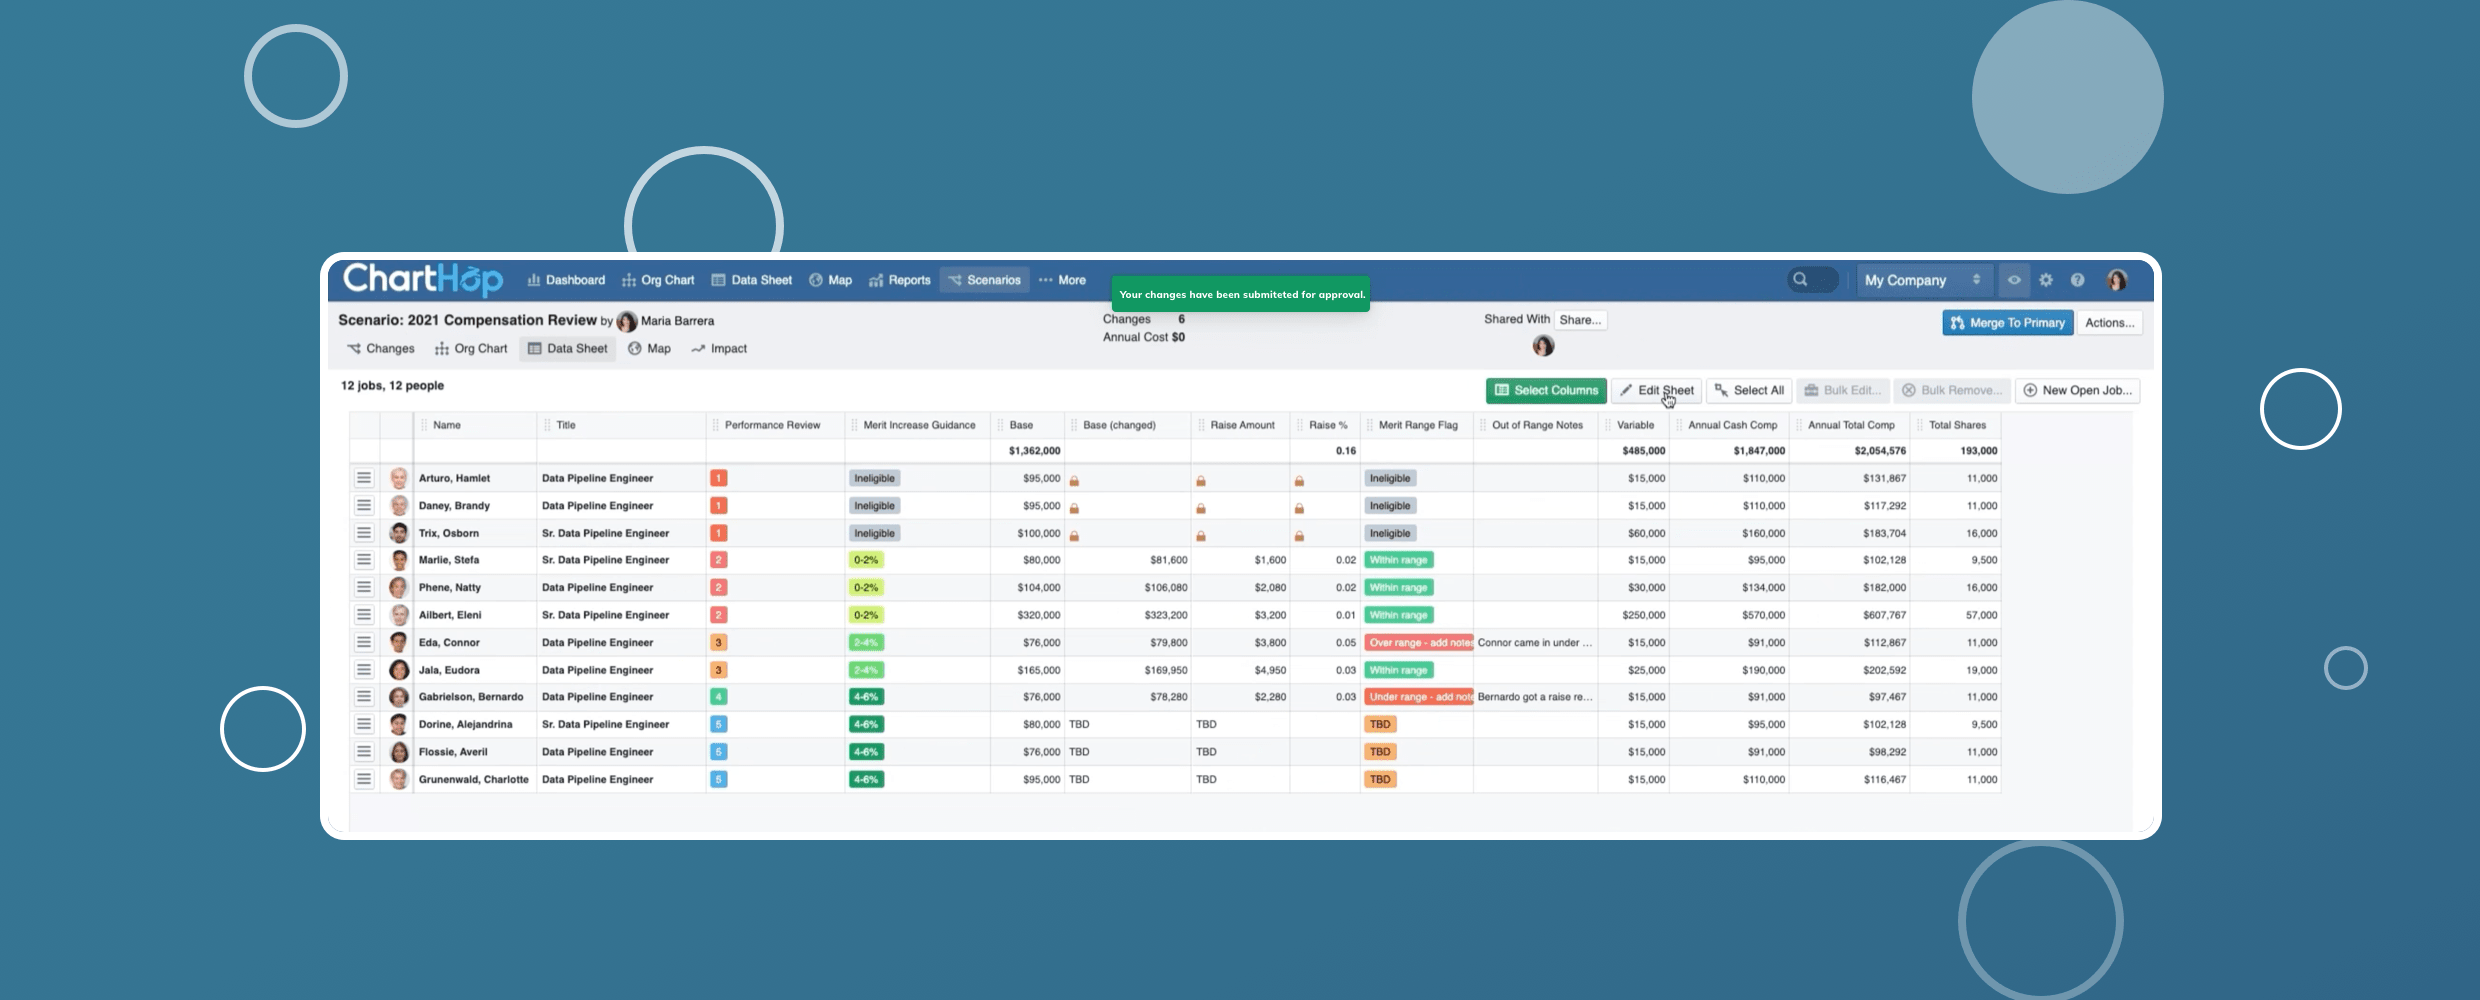Screen dimensions: 2480x1000
Task: Toggle Edit Sheet mode
Action: (x=1656, y=390)
